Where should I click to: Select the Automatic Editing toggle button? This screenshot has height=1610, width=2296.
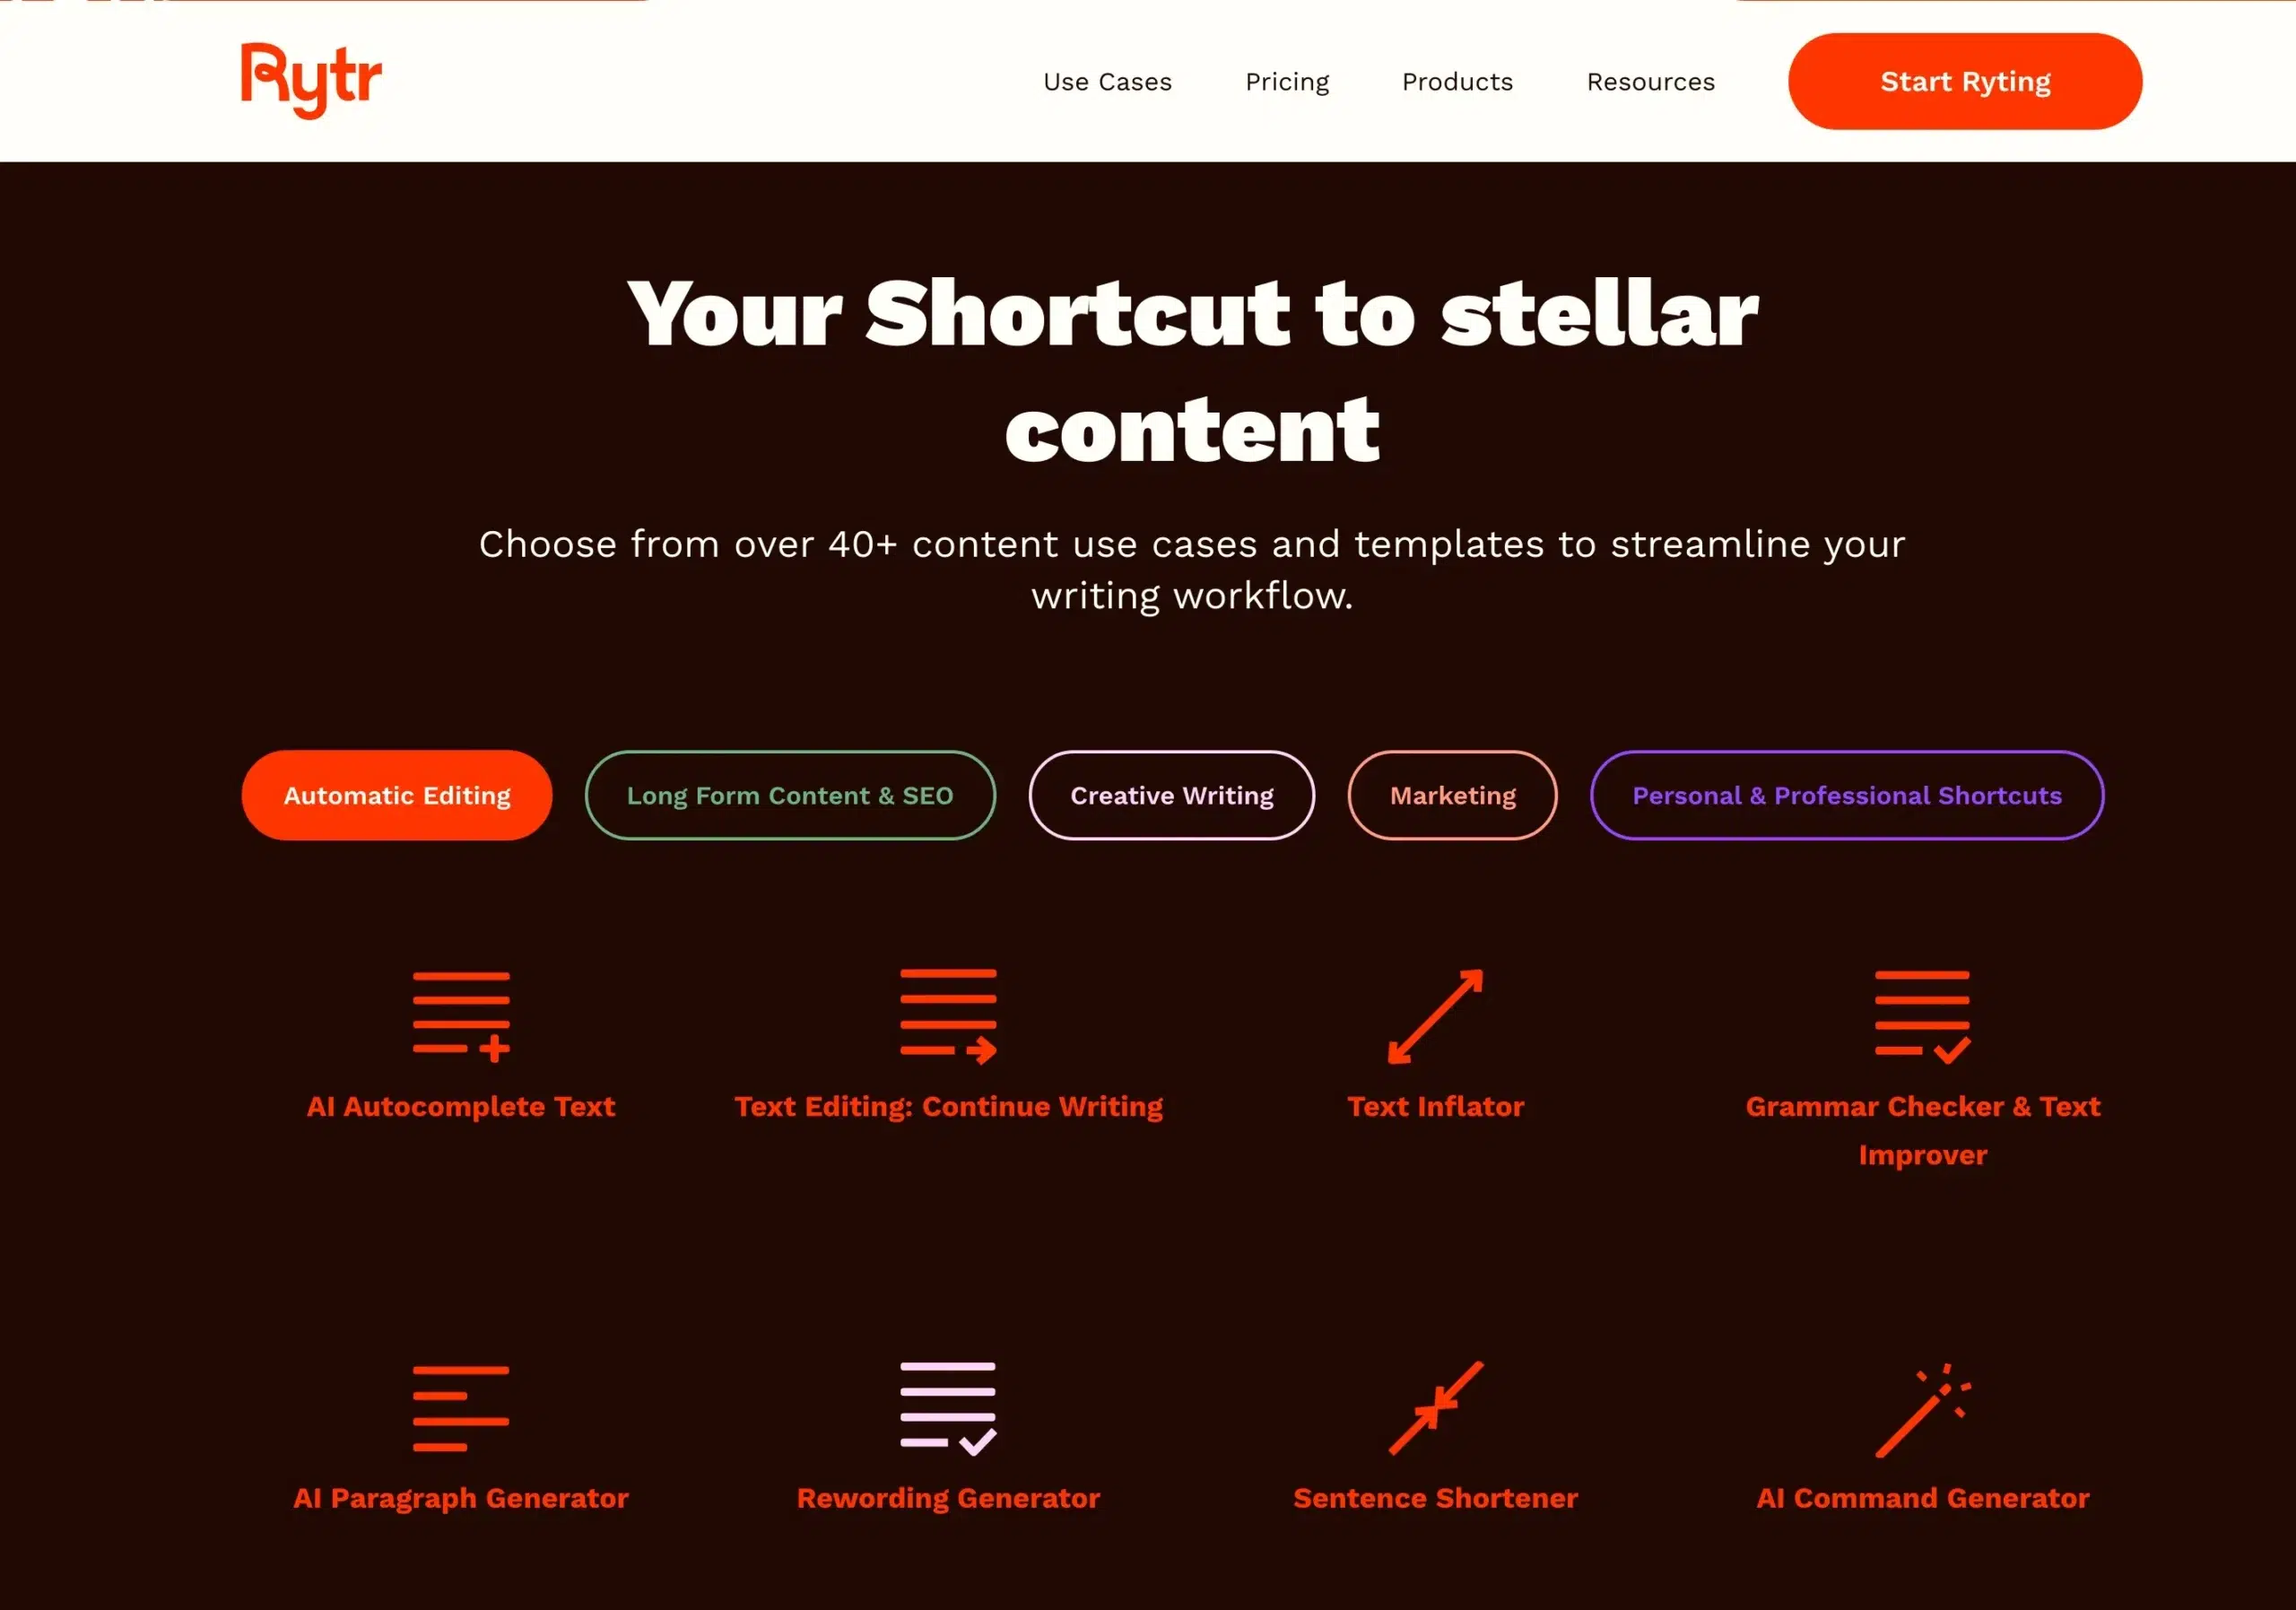click(396, 796)
